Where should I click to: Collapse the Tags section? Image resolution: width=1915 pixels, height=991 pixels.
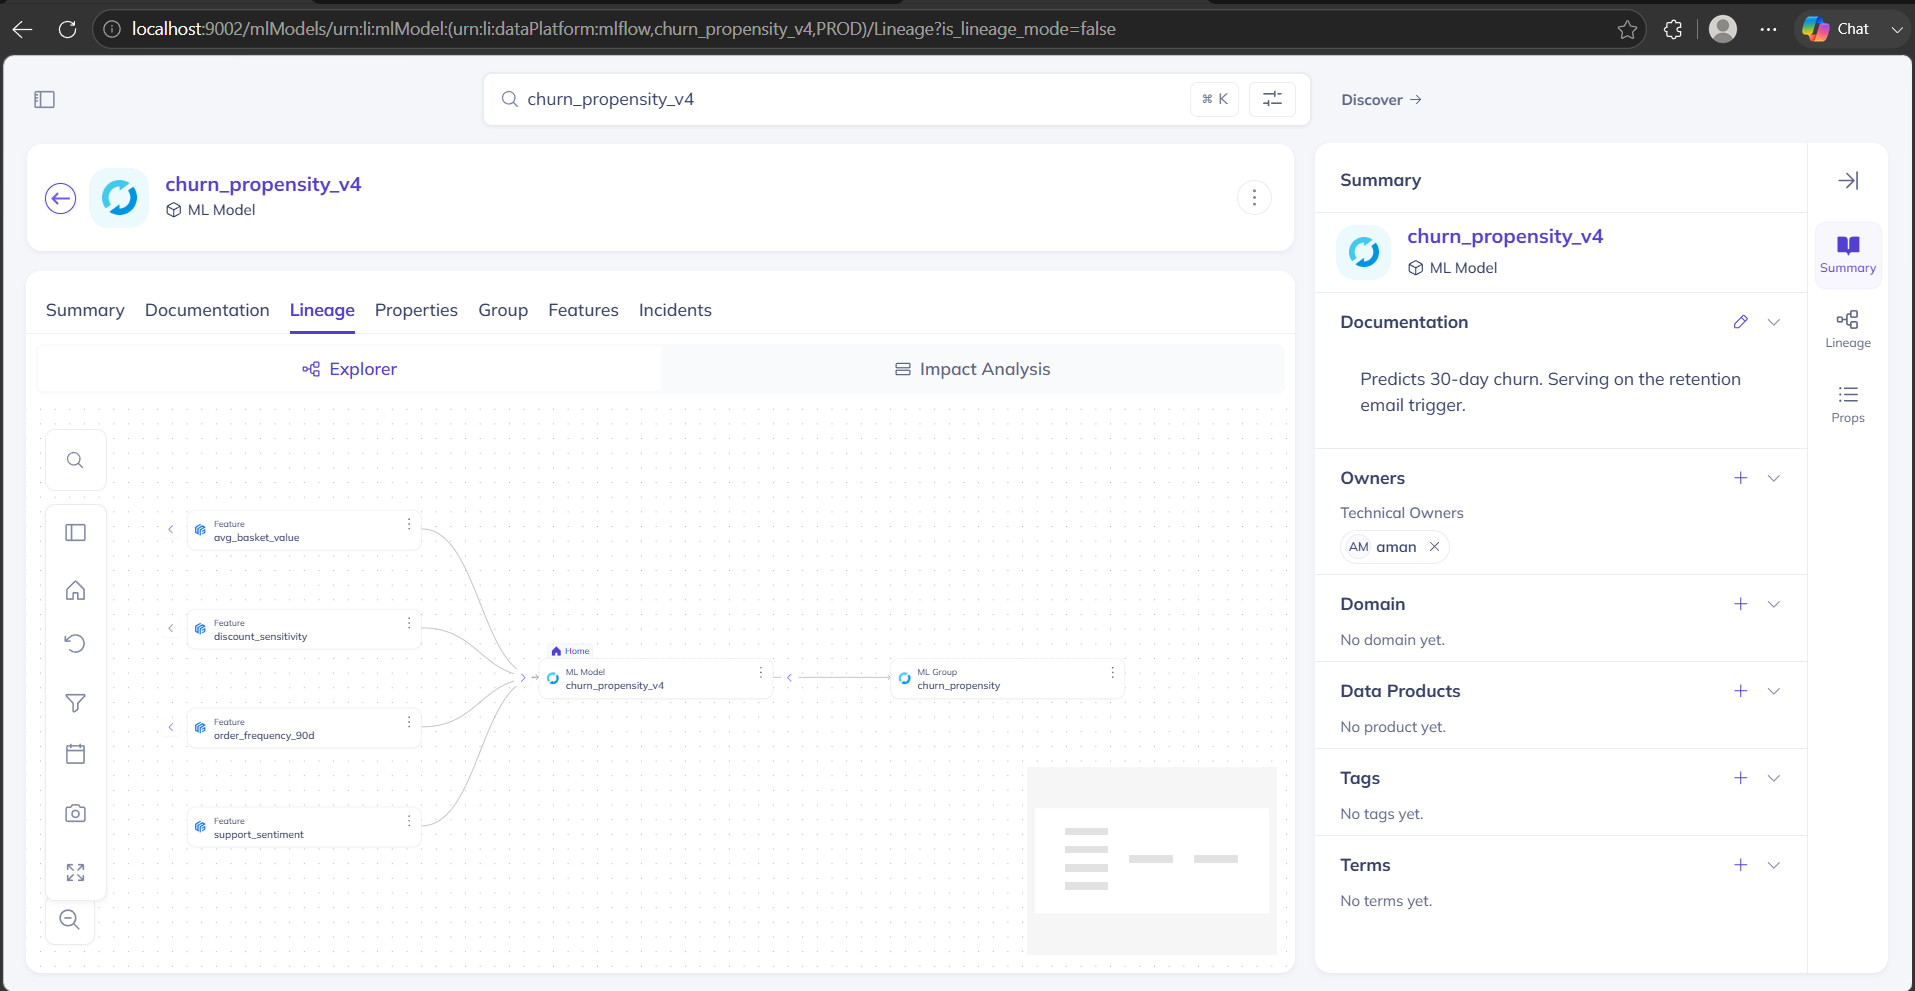tap(1774, 778)
